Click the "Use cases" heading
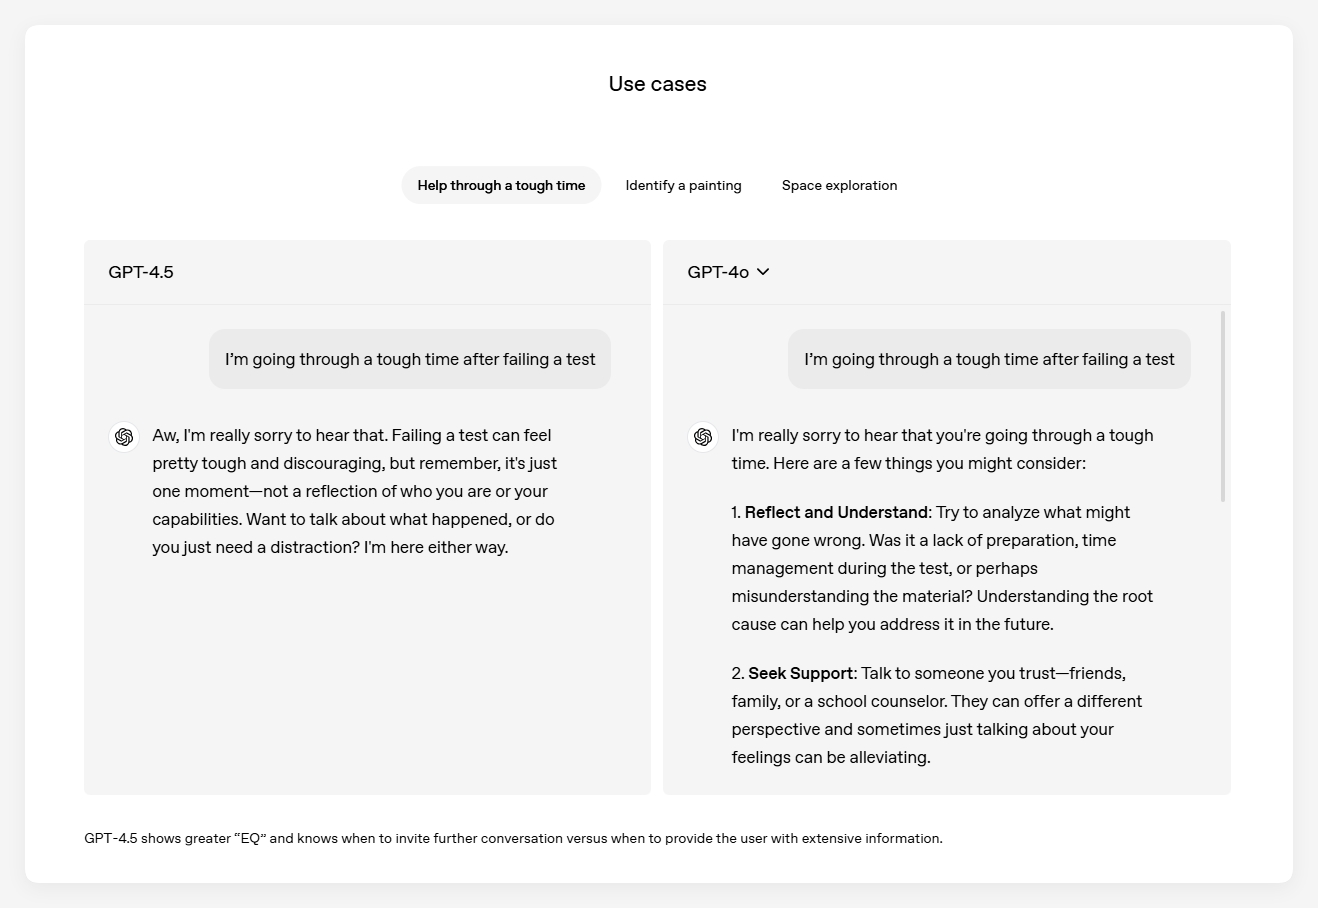This screenshot has height=908, width=1318. point(657,84)
